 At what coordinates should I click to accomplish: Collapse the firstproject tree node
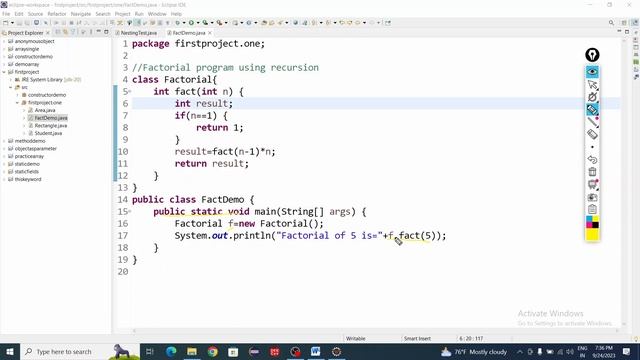coord(4,72)
